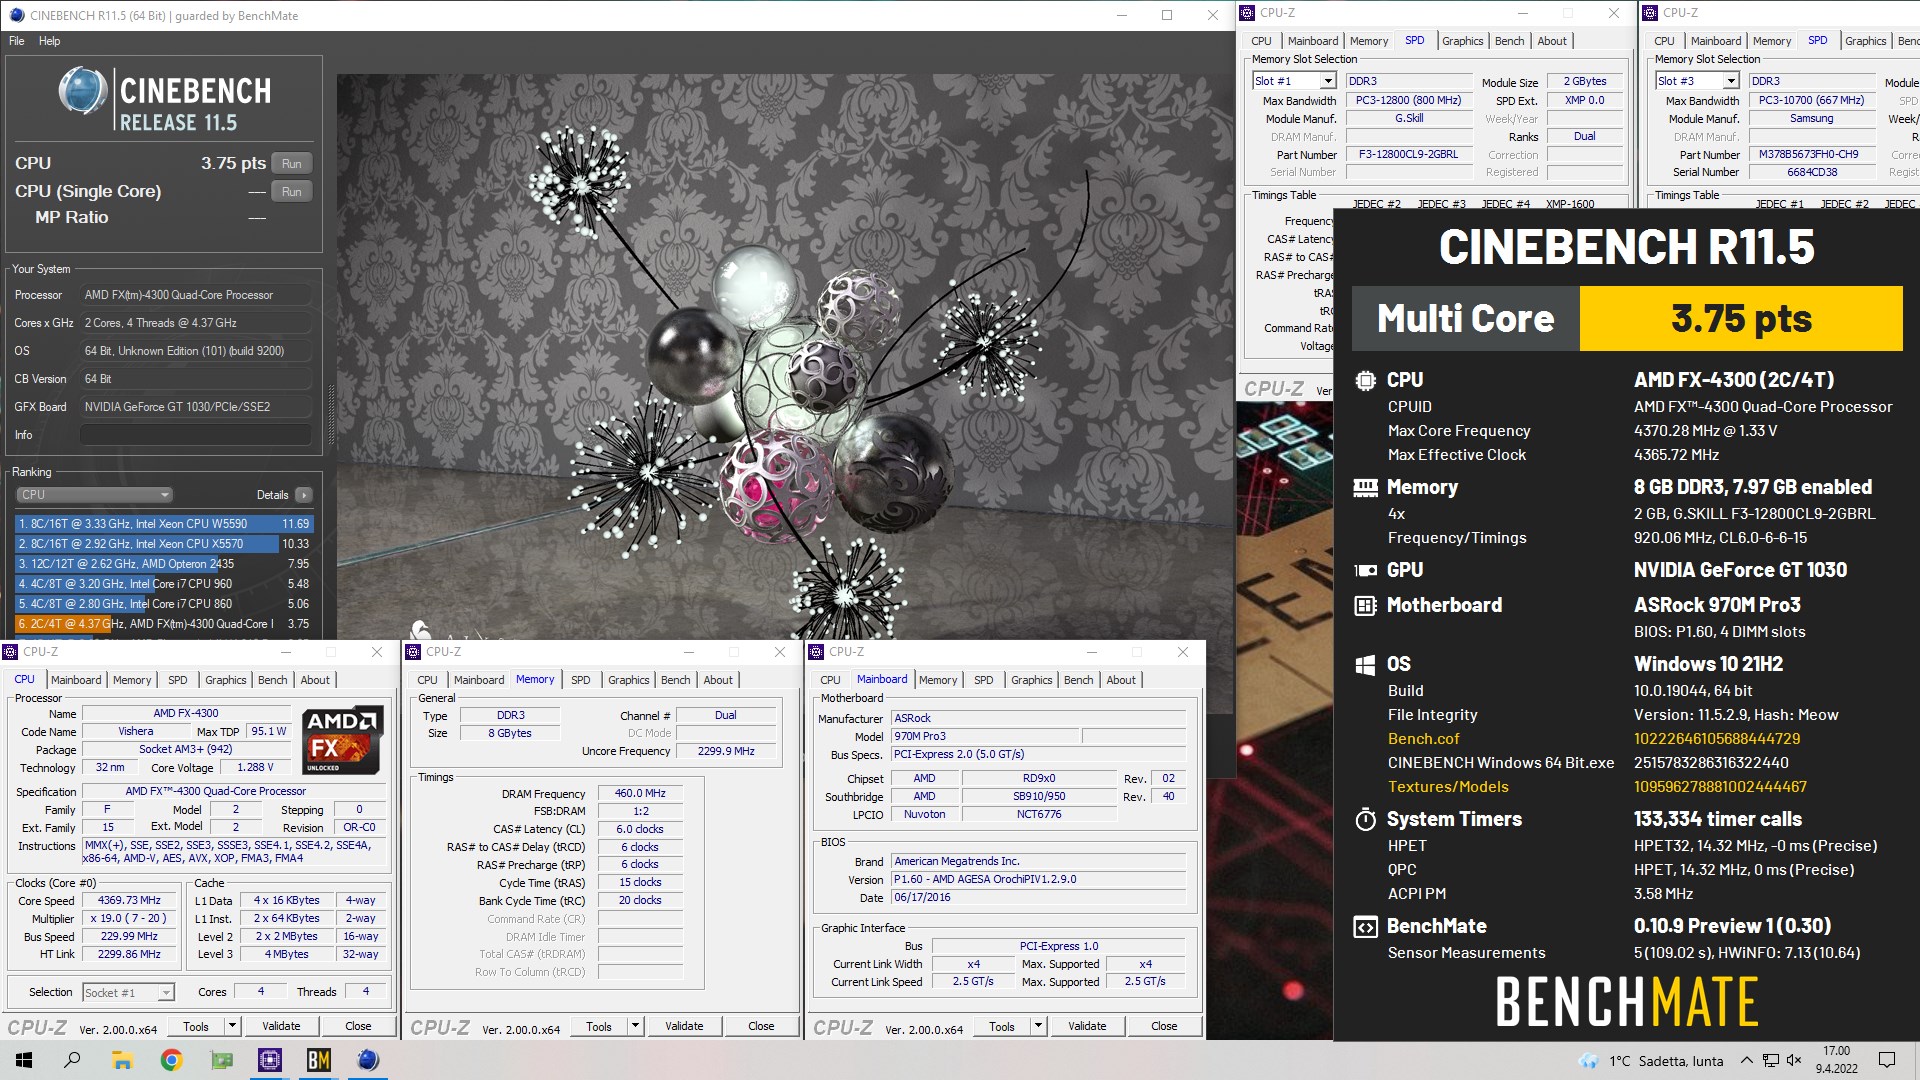This screenshot has width=1920, height=1080.
Task: Click the Textures/Models label in BenchMate
Action: [1448, 787]
